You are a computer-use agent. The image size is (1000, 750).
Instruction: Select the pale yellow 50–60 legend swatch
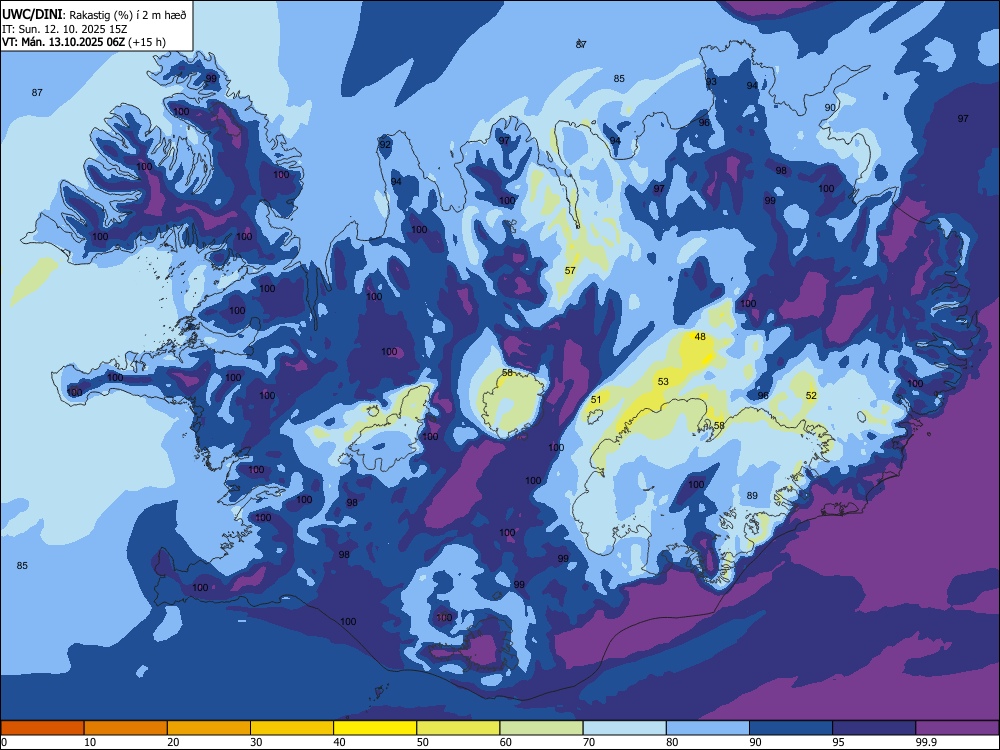click(459, 728)
